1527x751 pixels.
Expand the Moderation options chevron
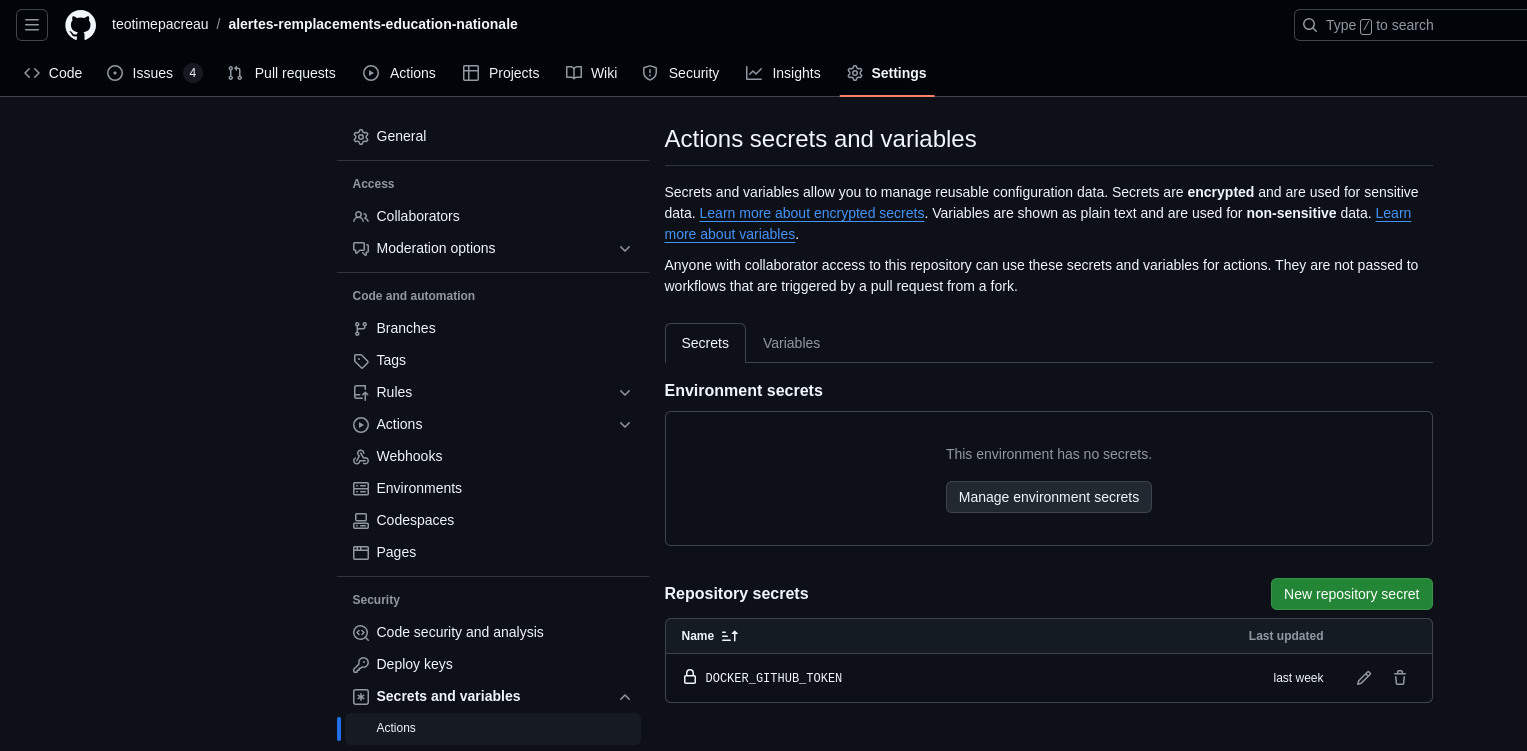point(625,248)
